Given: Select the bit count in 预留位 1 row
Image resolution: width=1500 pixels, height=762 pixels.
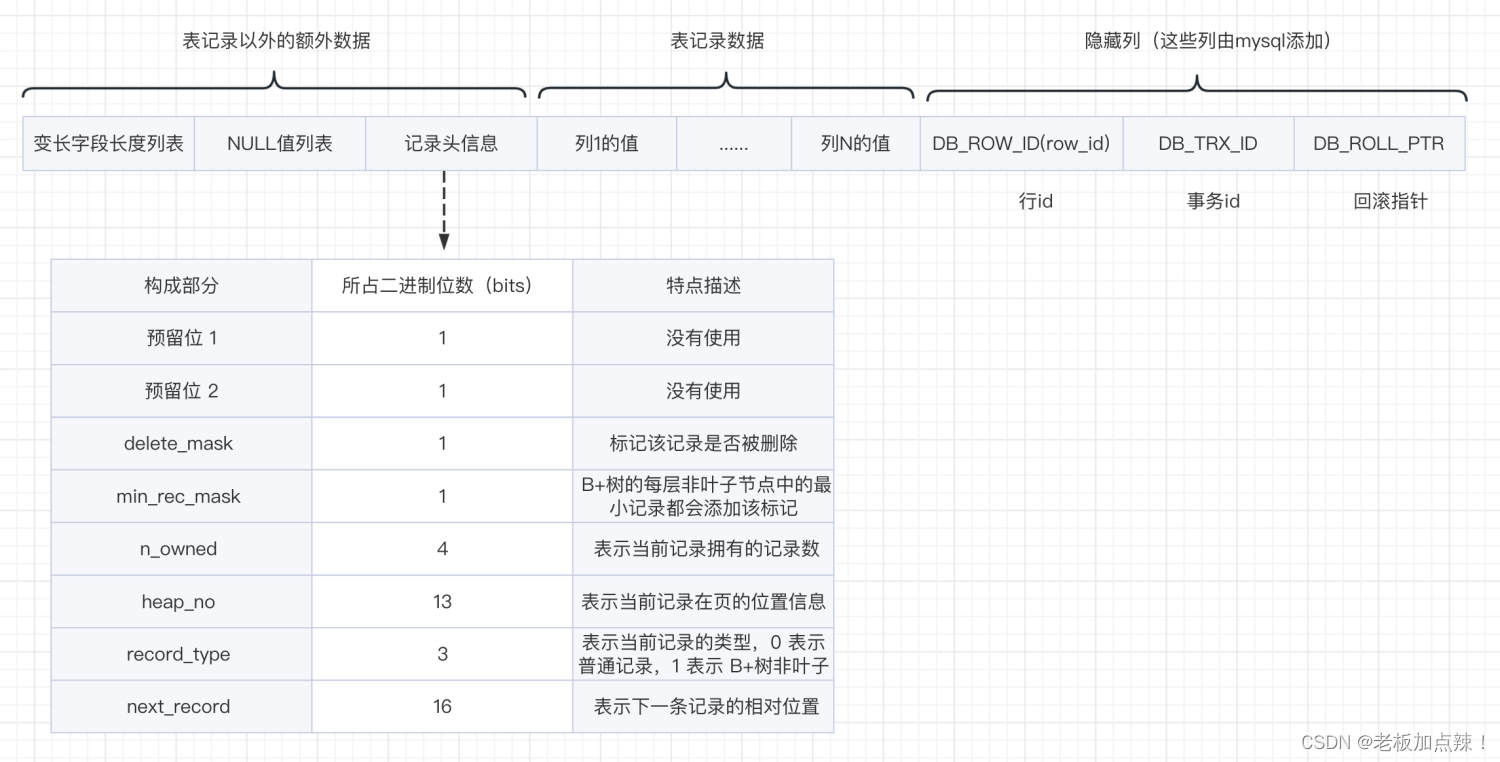Looking at the screenshot, I should tap(442, 338).
